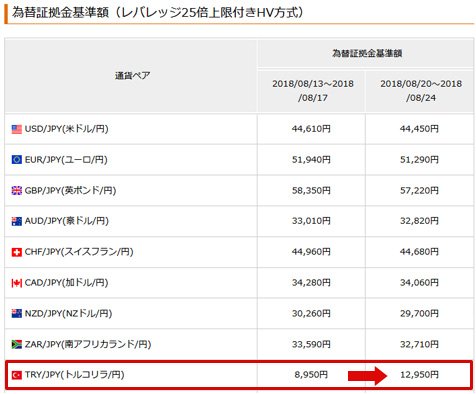Click the 12,950円 value for TRY/JPY
Image resolution: width=476 pixels, height=394 pixels.
pos(419,375)
